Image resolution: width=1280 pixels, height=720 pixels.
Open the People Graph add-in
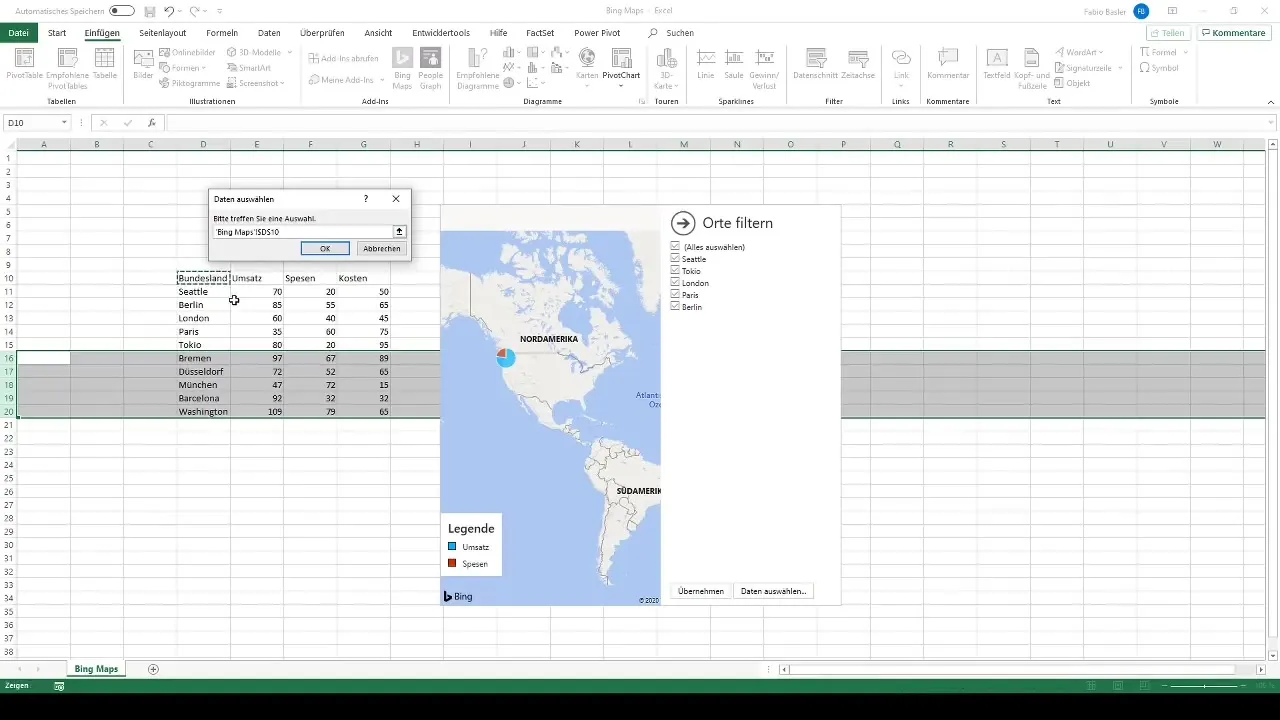pos(431,66)
